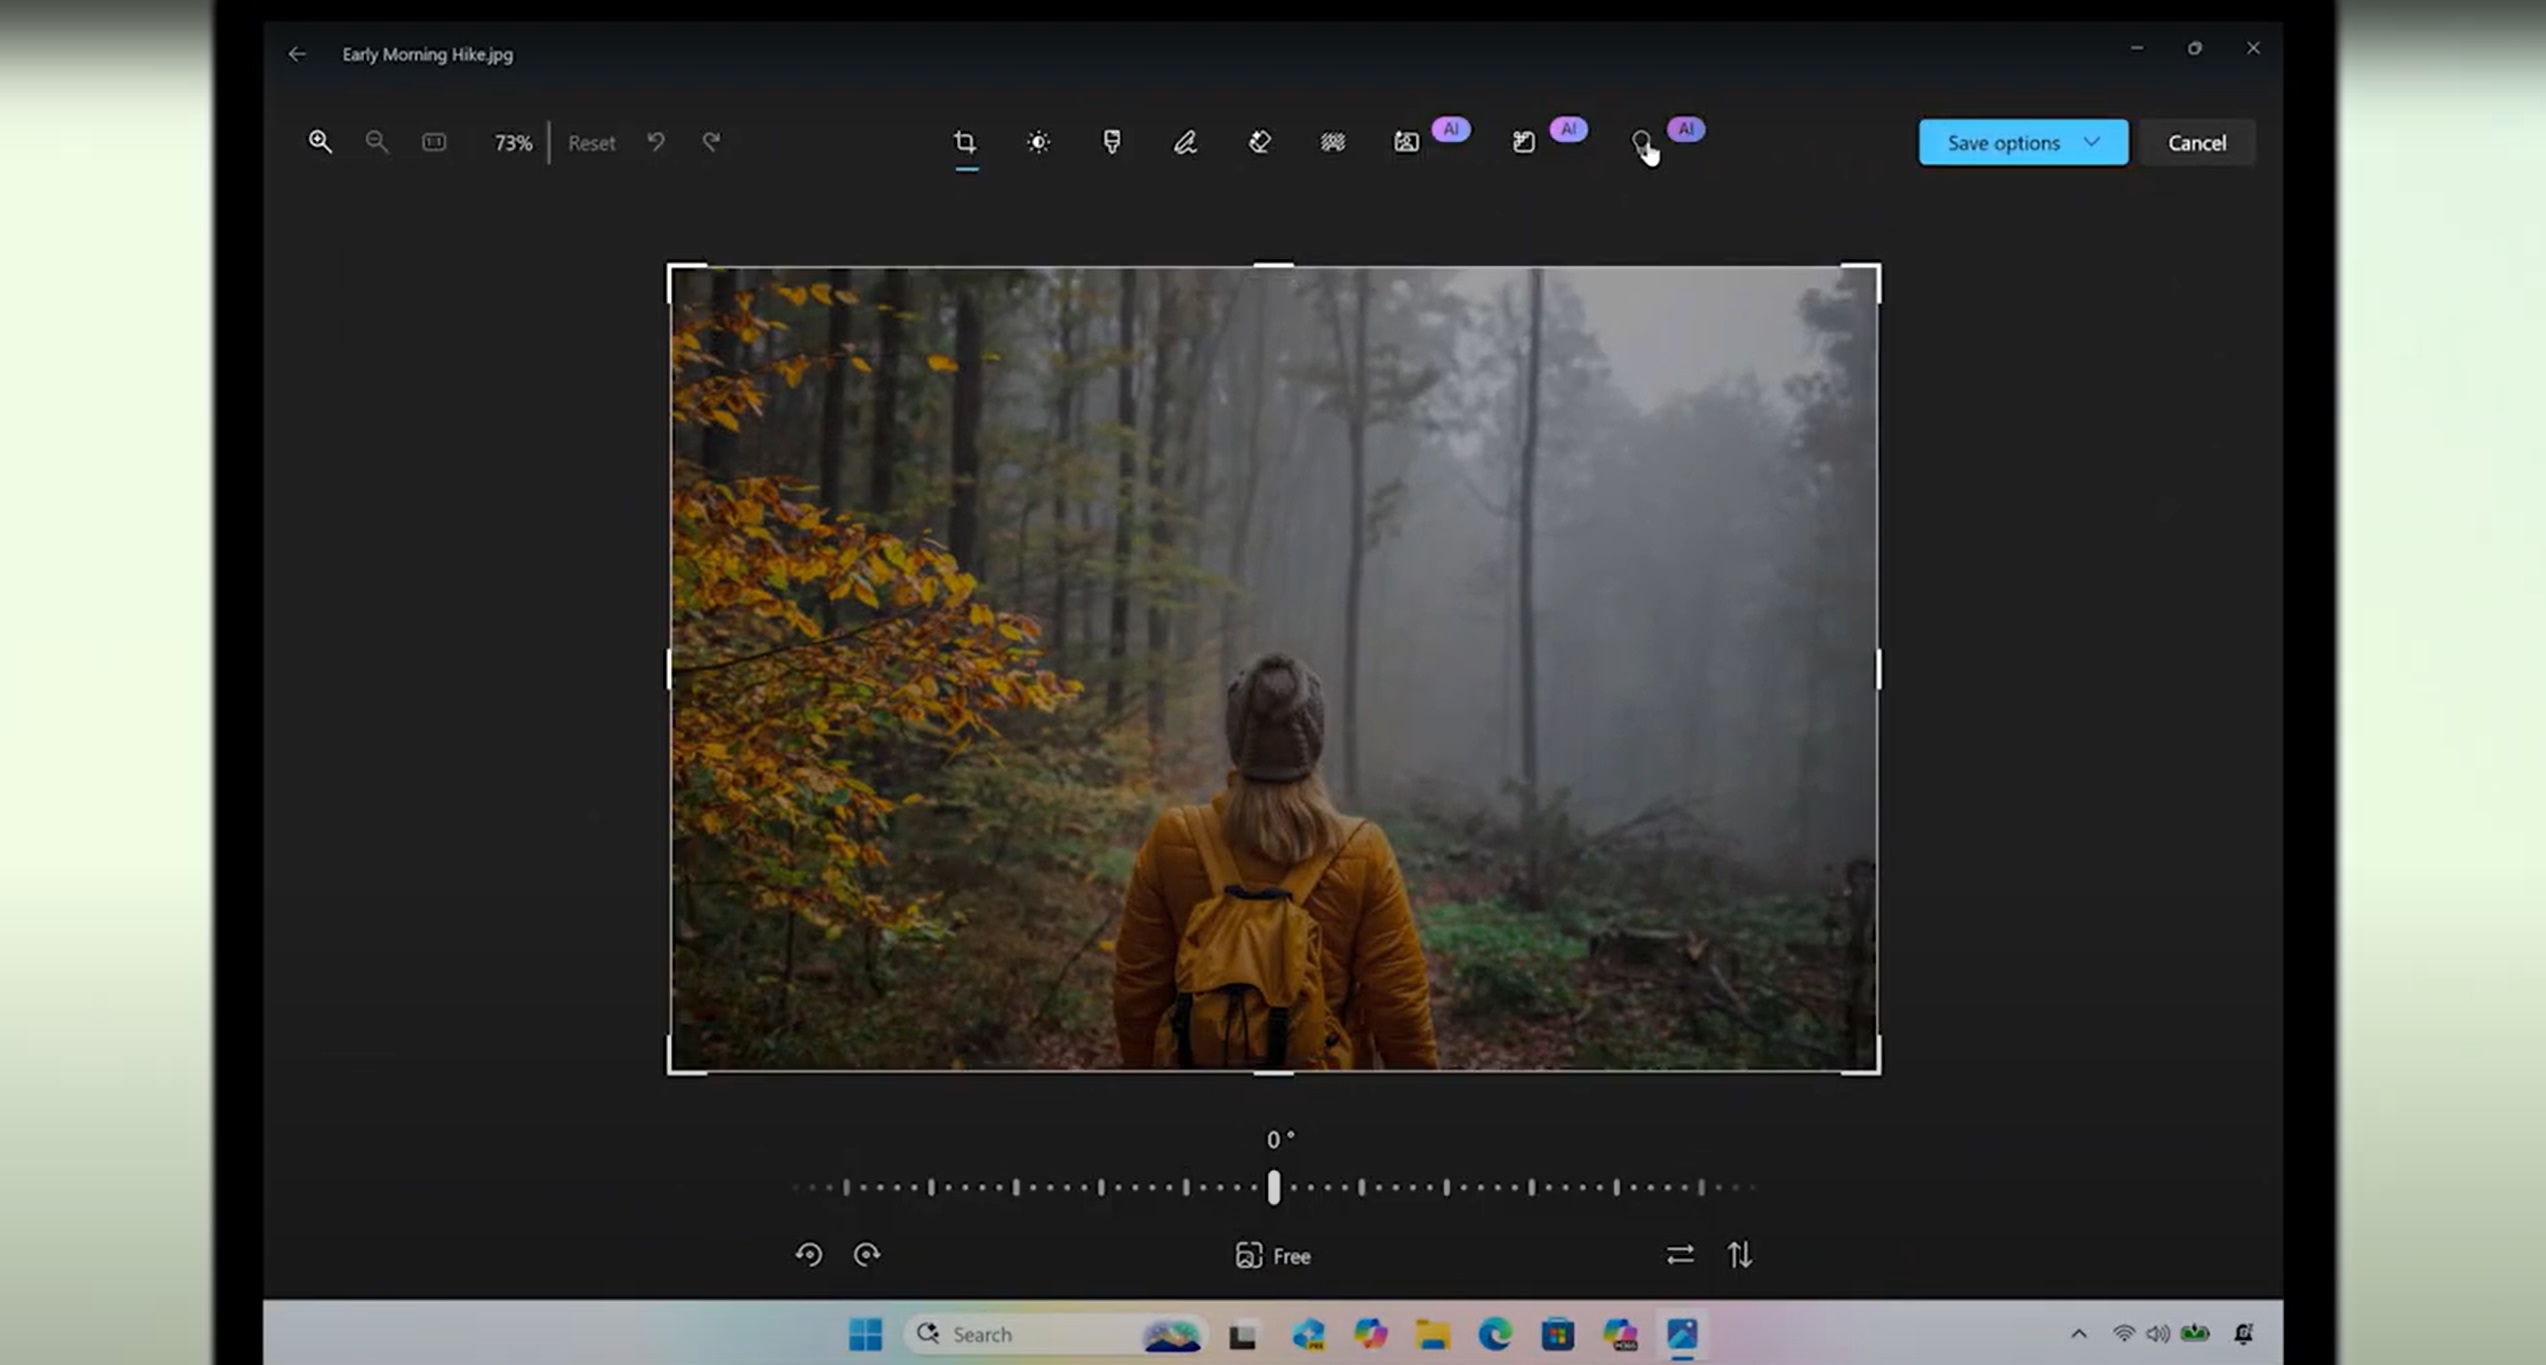Image resolution: width=2546 pixels, height=1365 pixels.
Task: Set rotation angle to zero on slider
Action: tap(1273, 1190)
